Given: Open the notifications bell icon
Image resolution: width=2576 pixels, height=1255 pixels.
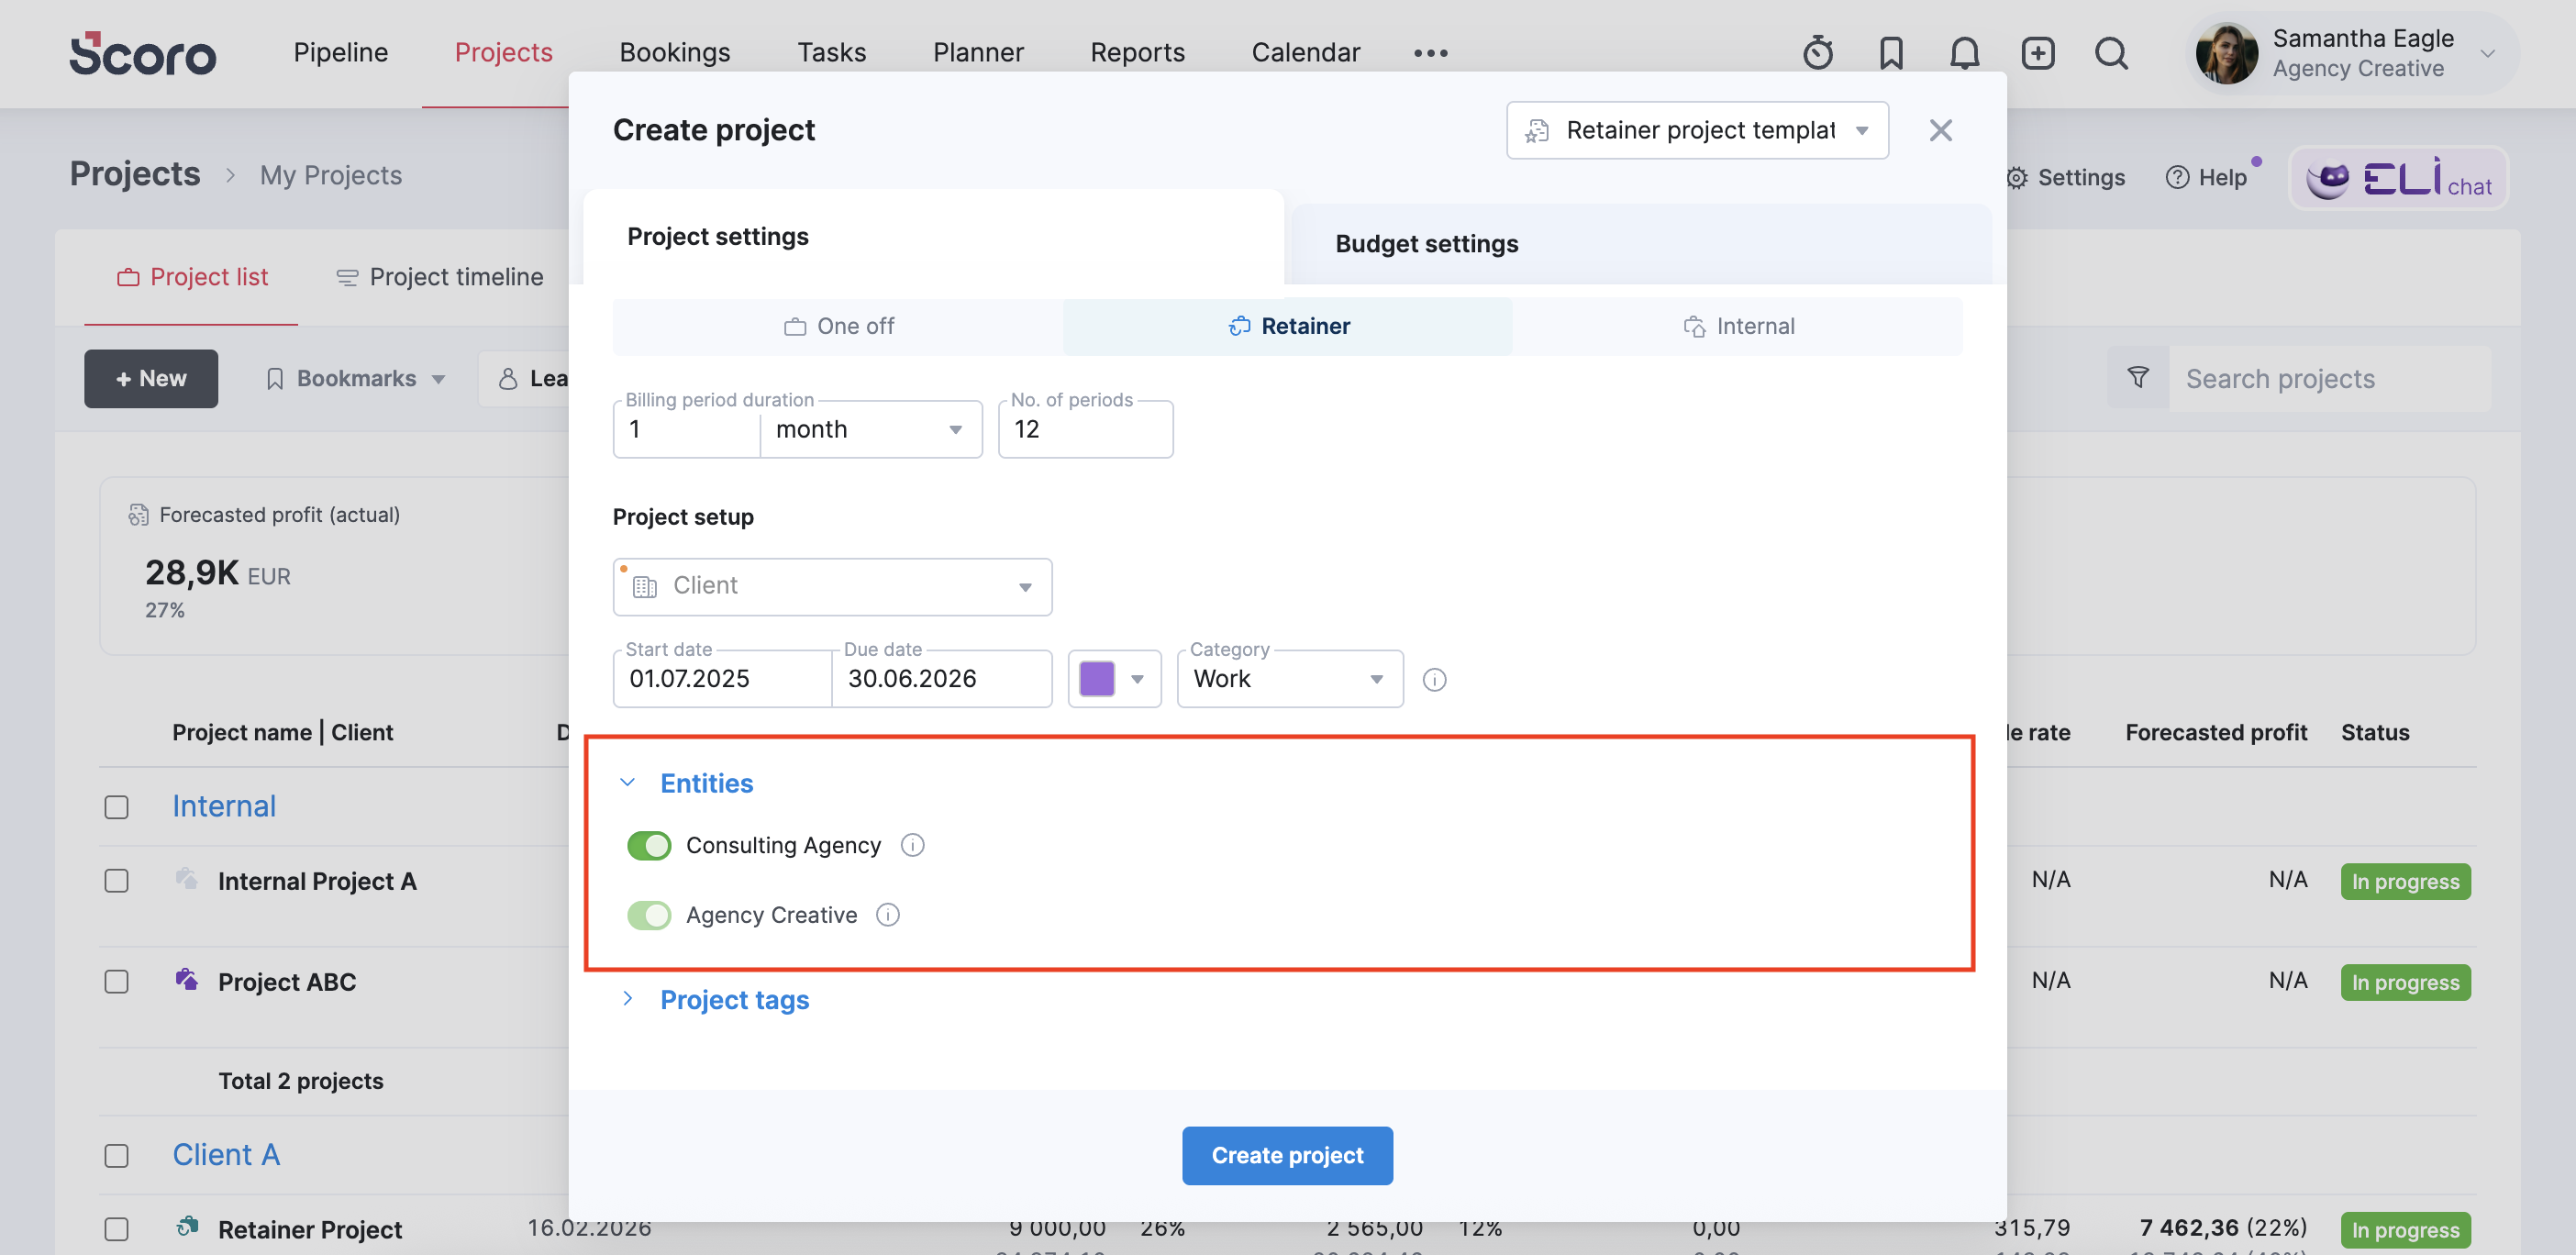Looking at the screenshot, I should tap(1964, 52).
